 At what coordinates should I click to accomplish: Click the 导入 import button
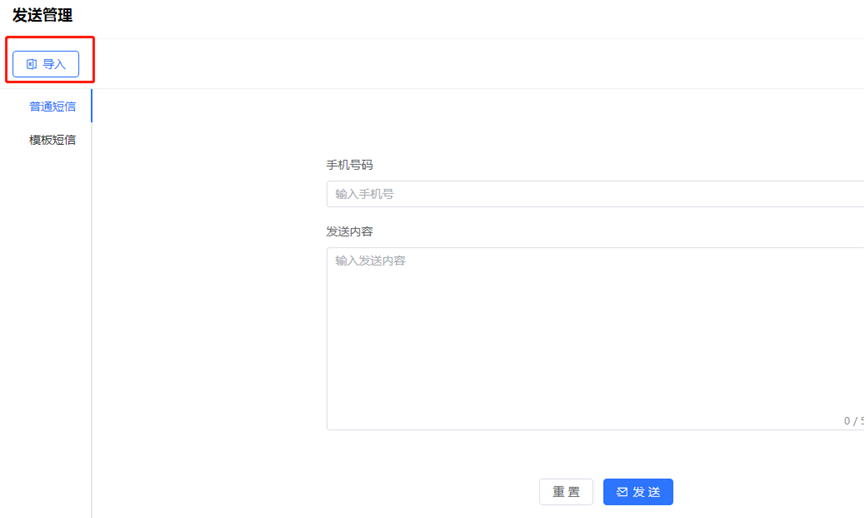(x=45, y=64)
